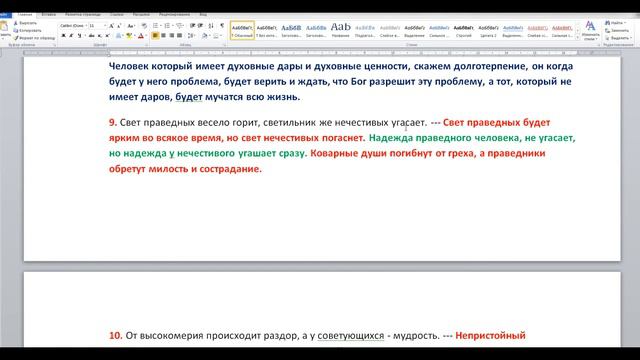Toggle Show paragraph marks (¶)
640x360 pixels.
(222, 26)
